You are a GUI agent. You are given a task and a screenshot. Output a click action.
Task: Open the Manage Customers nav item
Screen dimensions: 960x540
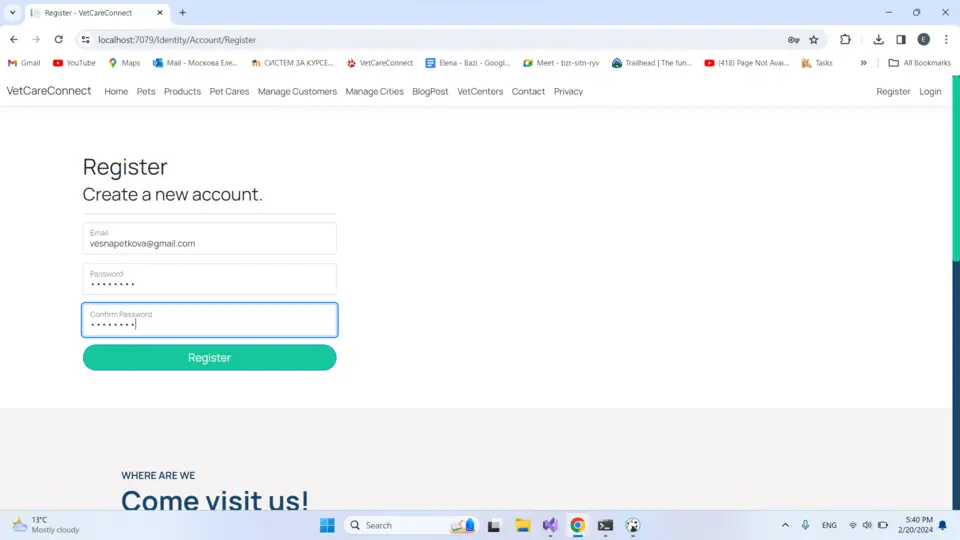pyautogui.click(x=297, y=91)
